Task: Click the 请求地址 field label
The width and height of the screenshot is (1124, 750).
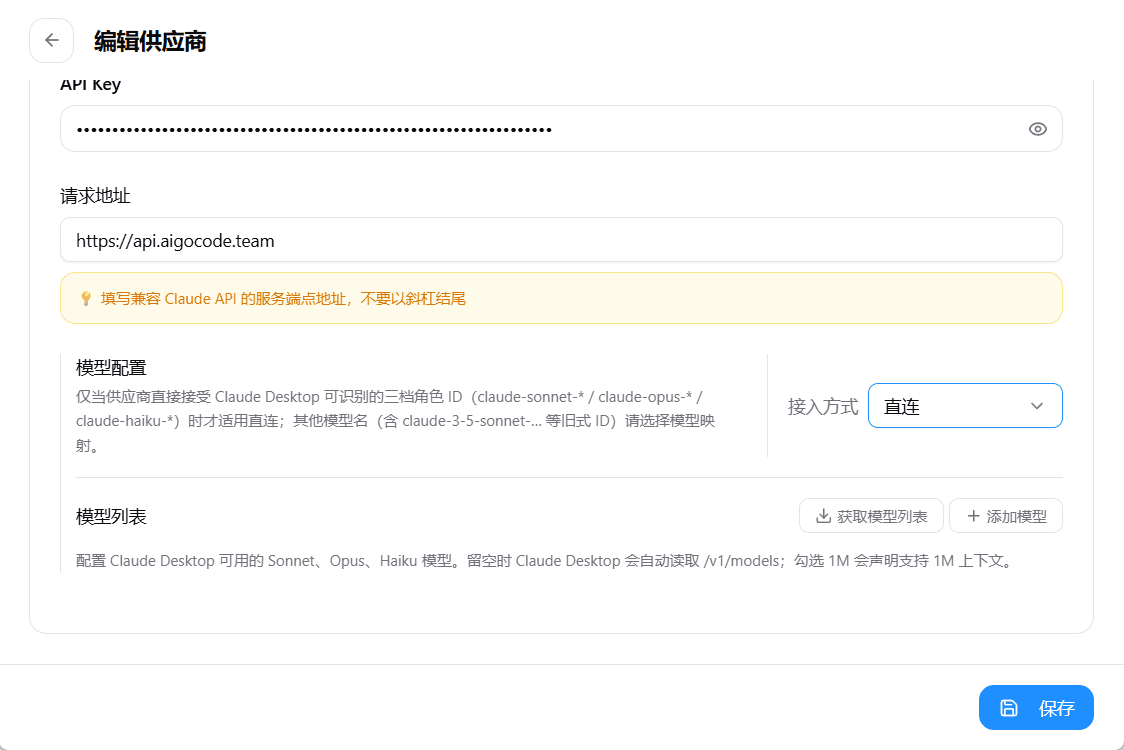Action: 95,196
